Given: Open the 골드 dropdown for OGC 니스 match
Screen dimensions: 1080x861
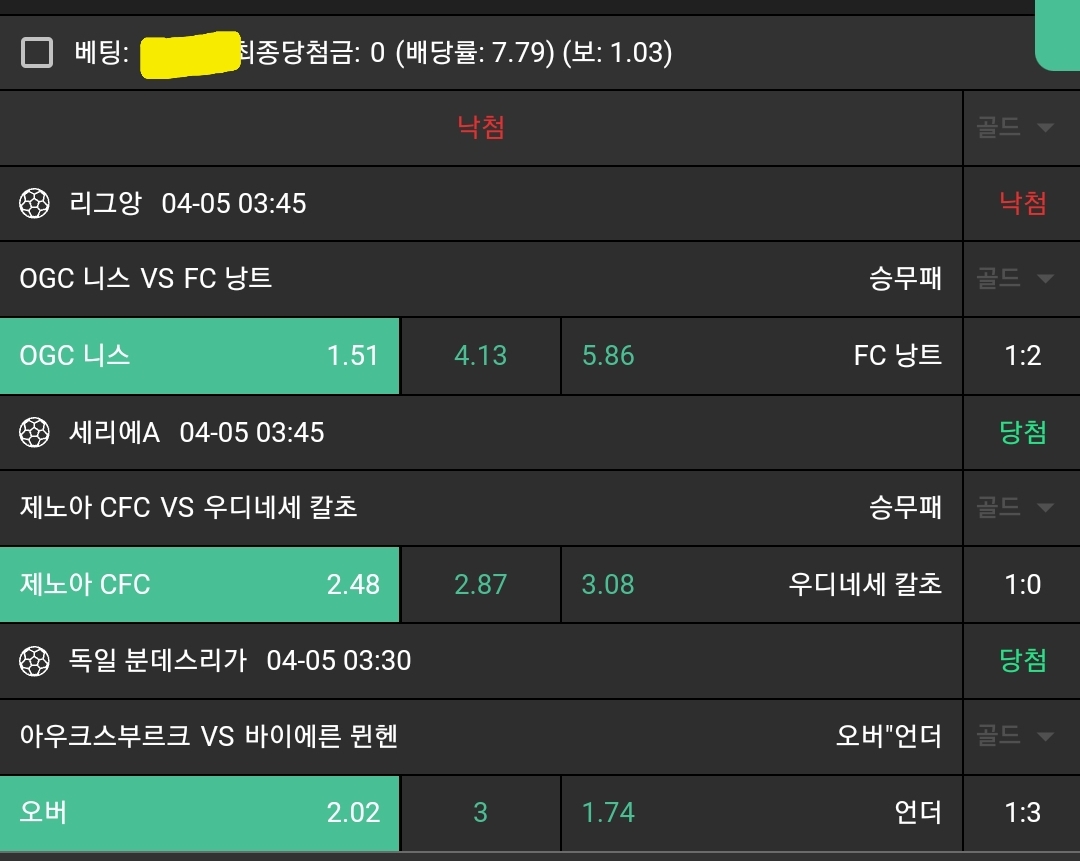Looking at the screenshot, I should click(1016, 278).
